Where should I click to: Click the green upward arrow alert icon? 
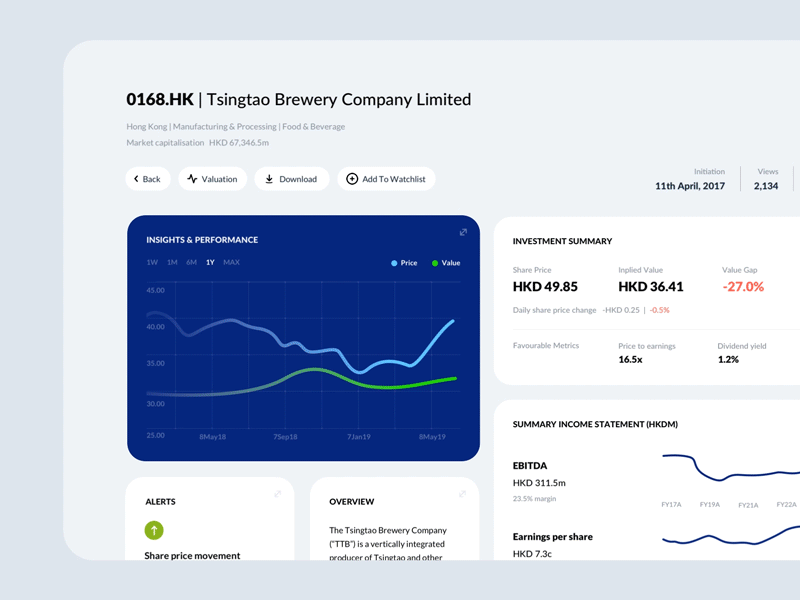pyautogui.click(x=156, y=530)
